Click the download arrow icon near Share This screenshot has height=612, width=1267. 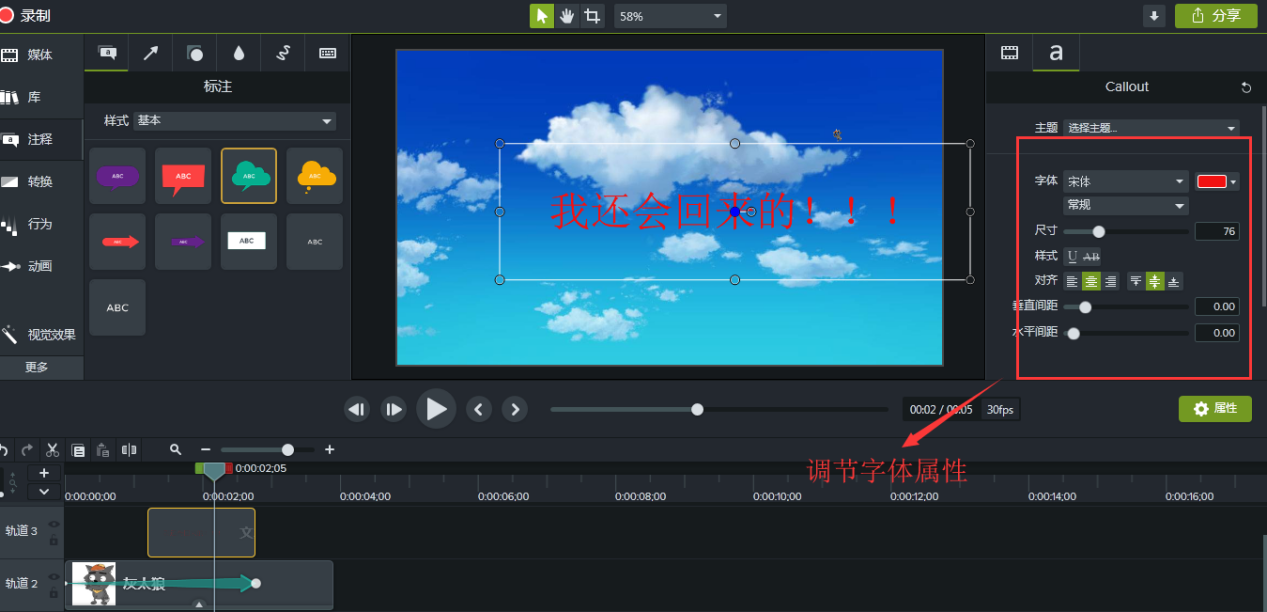click(1155, 16)
